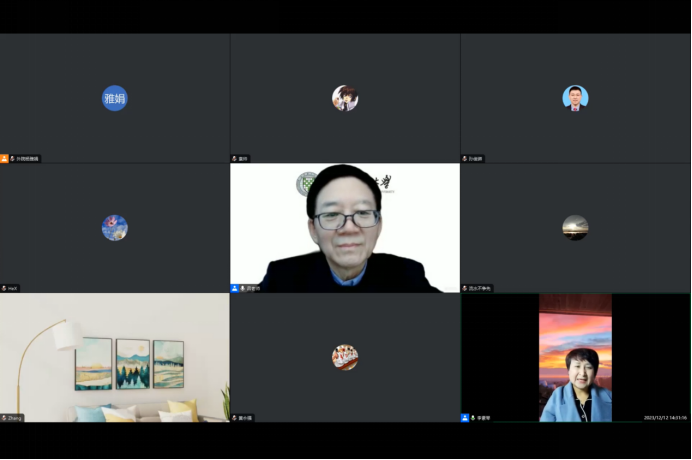Click the microphone icon beside Hell's name
692x460 pixels.
pyautogui.click(x=5, y=288)
